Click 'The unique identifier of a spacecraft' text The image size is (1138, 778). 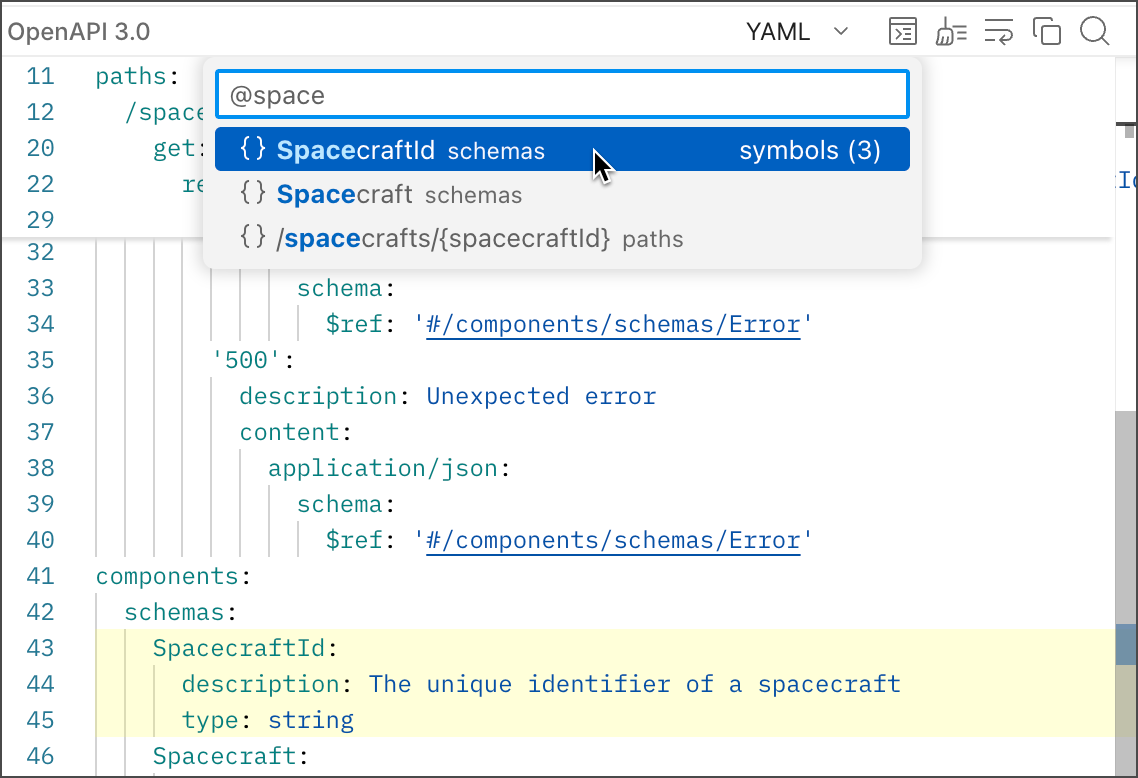coord(635,684)
